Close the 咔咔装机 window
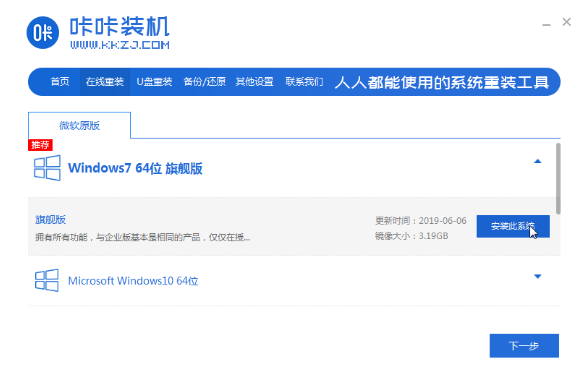Screen dimensions: 581x372 tap(567, 22)
